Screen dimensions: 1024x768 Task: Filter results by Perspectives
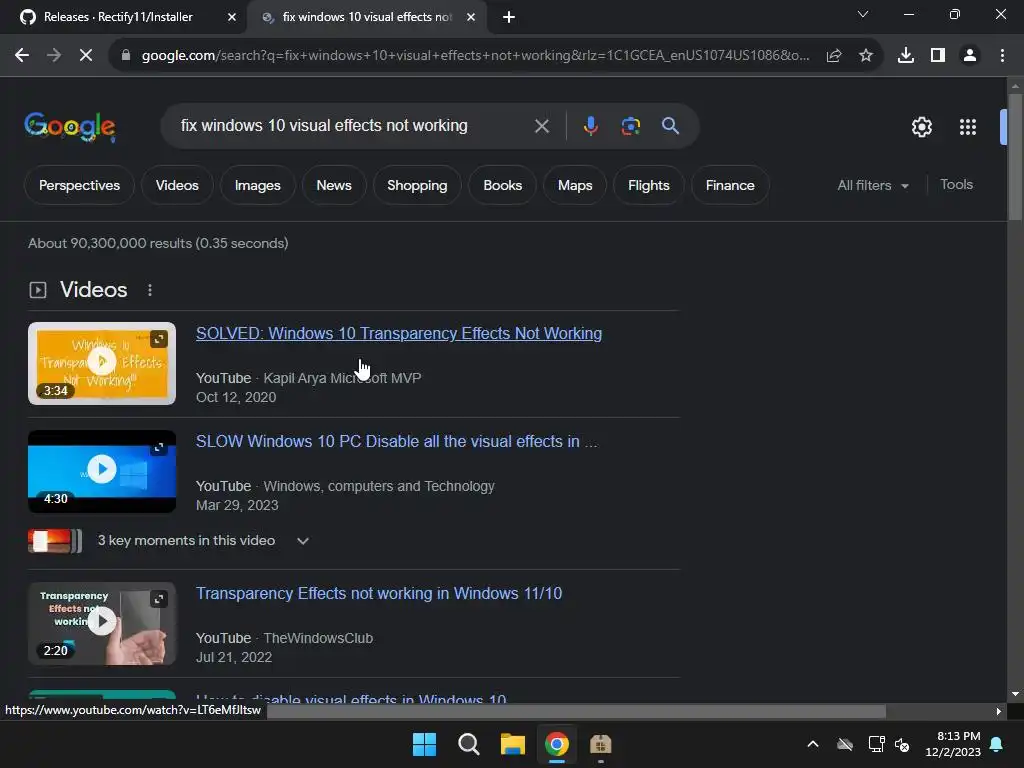79,185
